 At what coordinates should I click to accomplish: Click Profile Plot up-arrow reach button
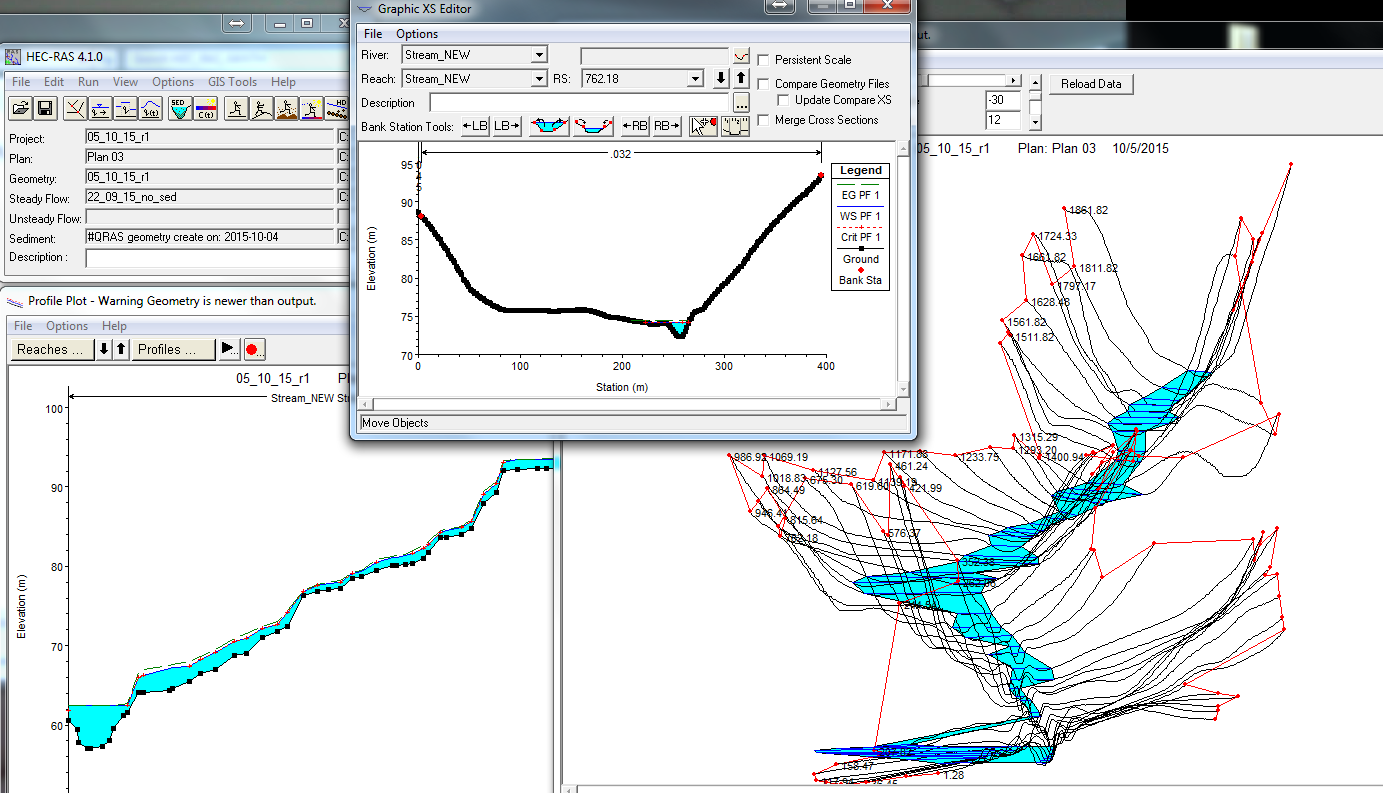coord(121,349)
